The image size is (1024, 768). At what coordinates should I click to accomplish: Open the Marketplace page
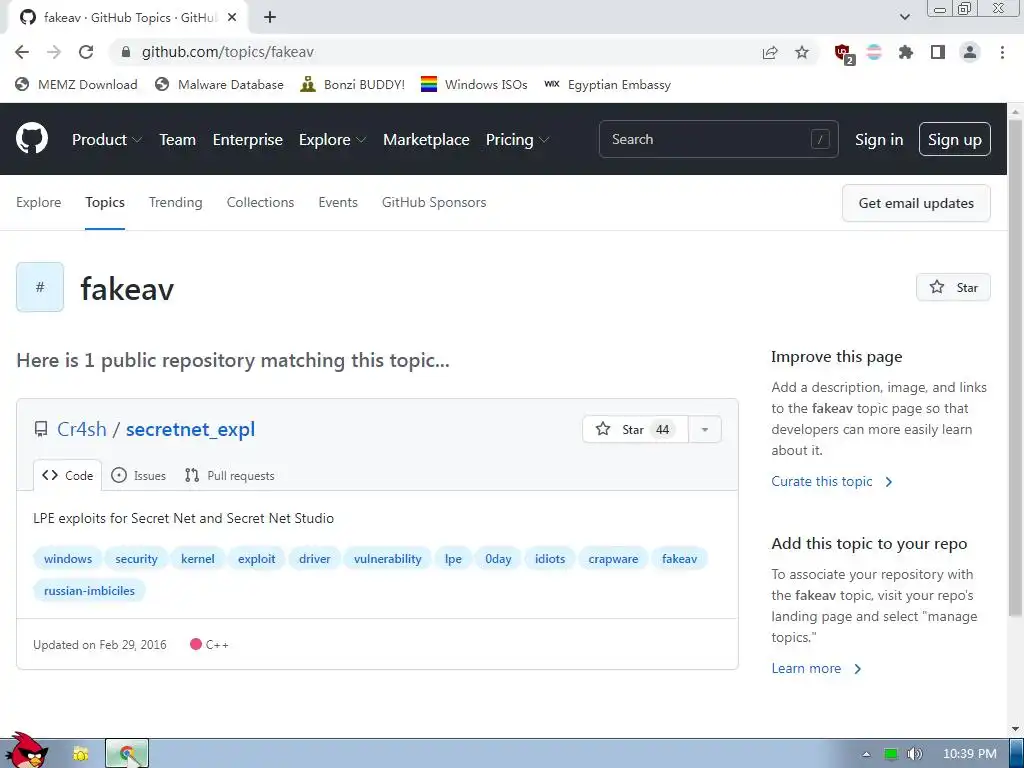tap(426, 140)
